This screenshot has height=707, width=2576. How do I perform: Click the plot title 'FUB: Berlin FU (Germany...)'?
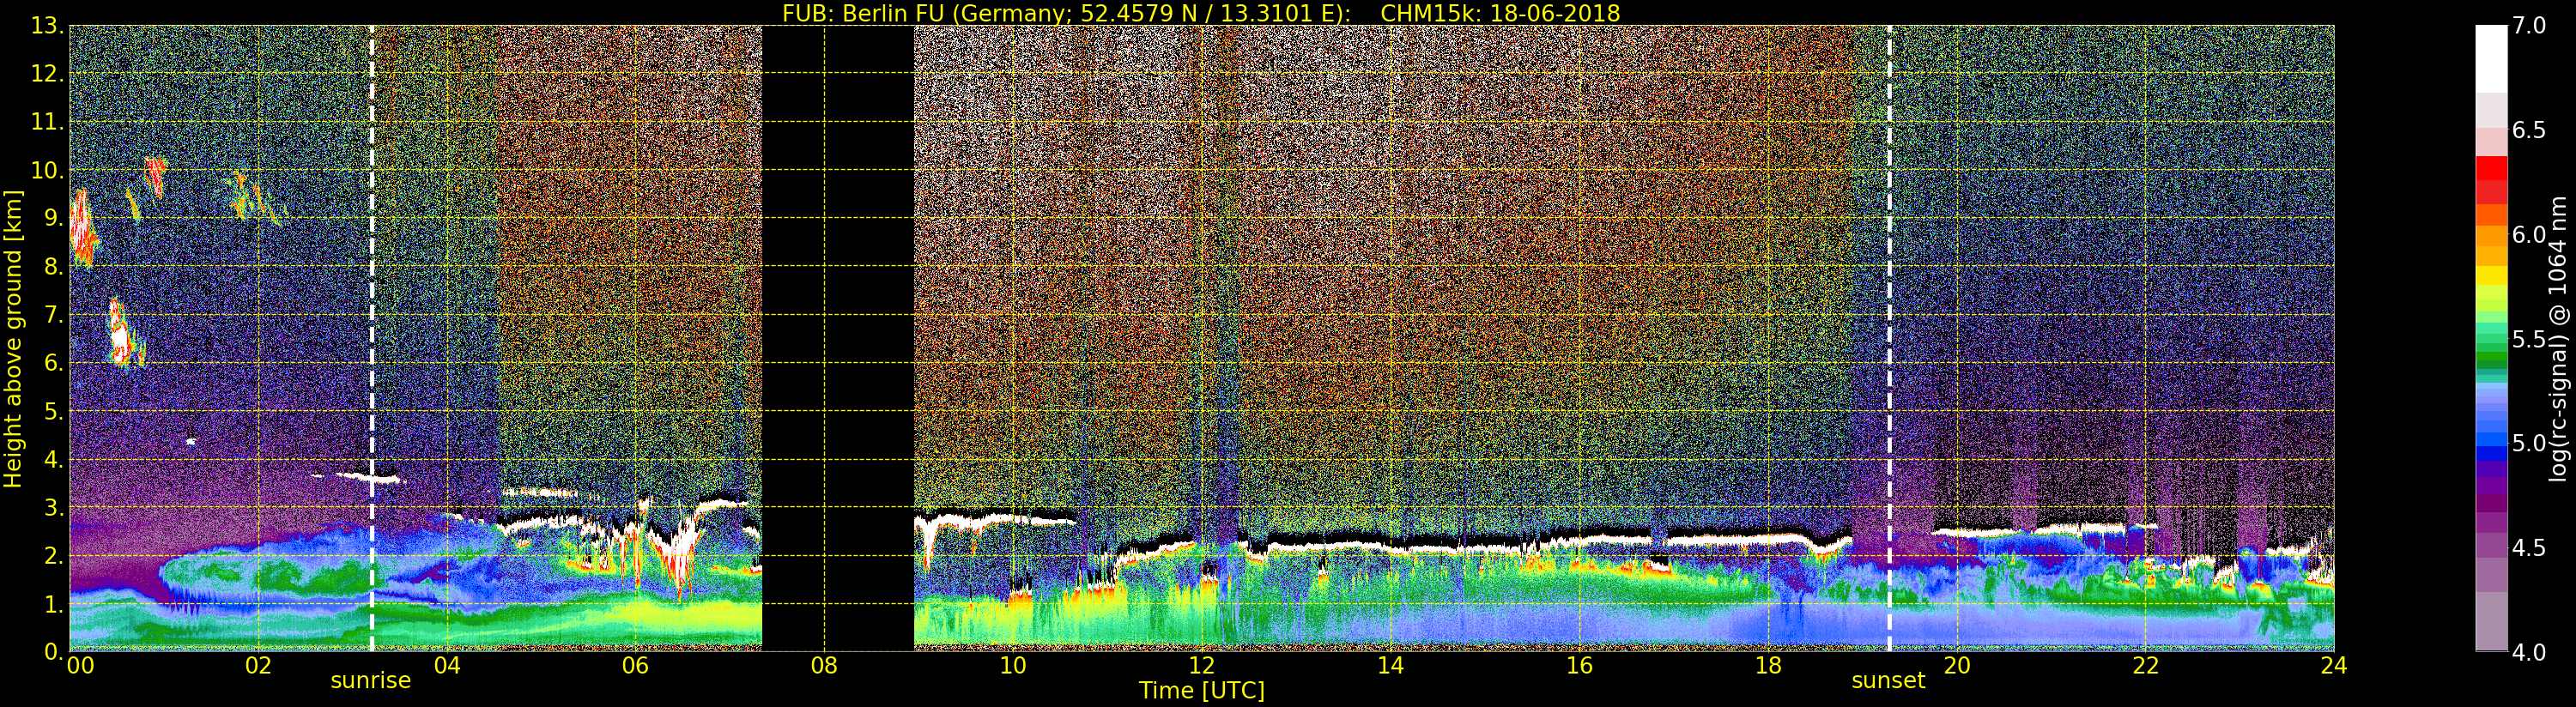(x=1201, y=13)
